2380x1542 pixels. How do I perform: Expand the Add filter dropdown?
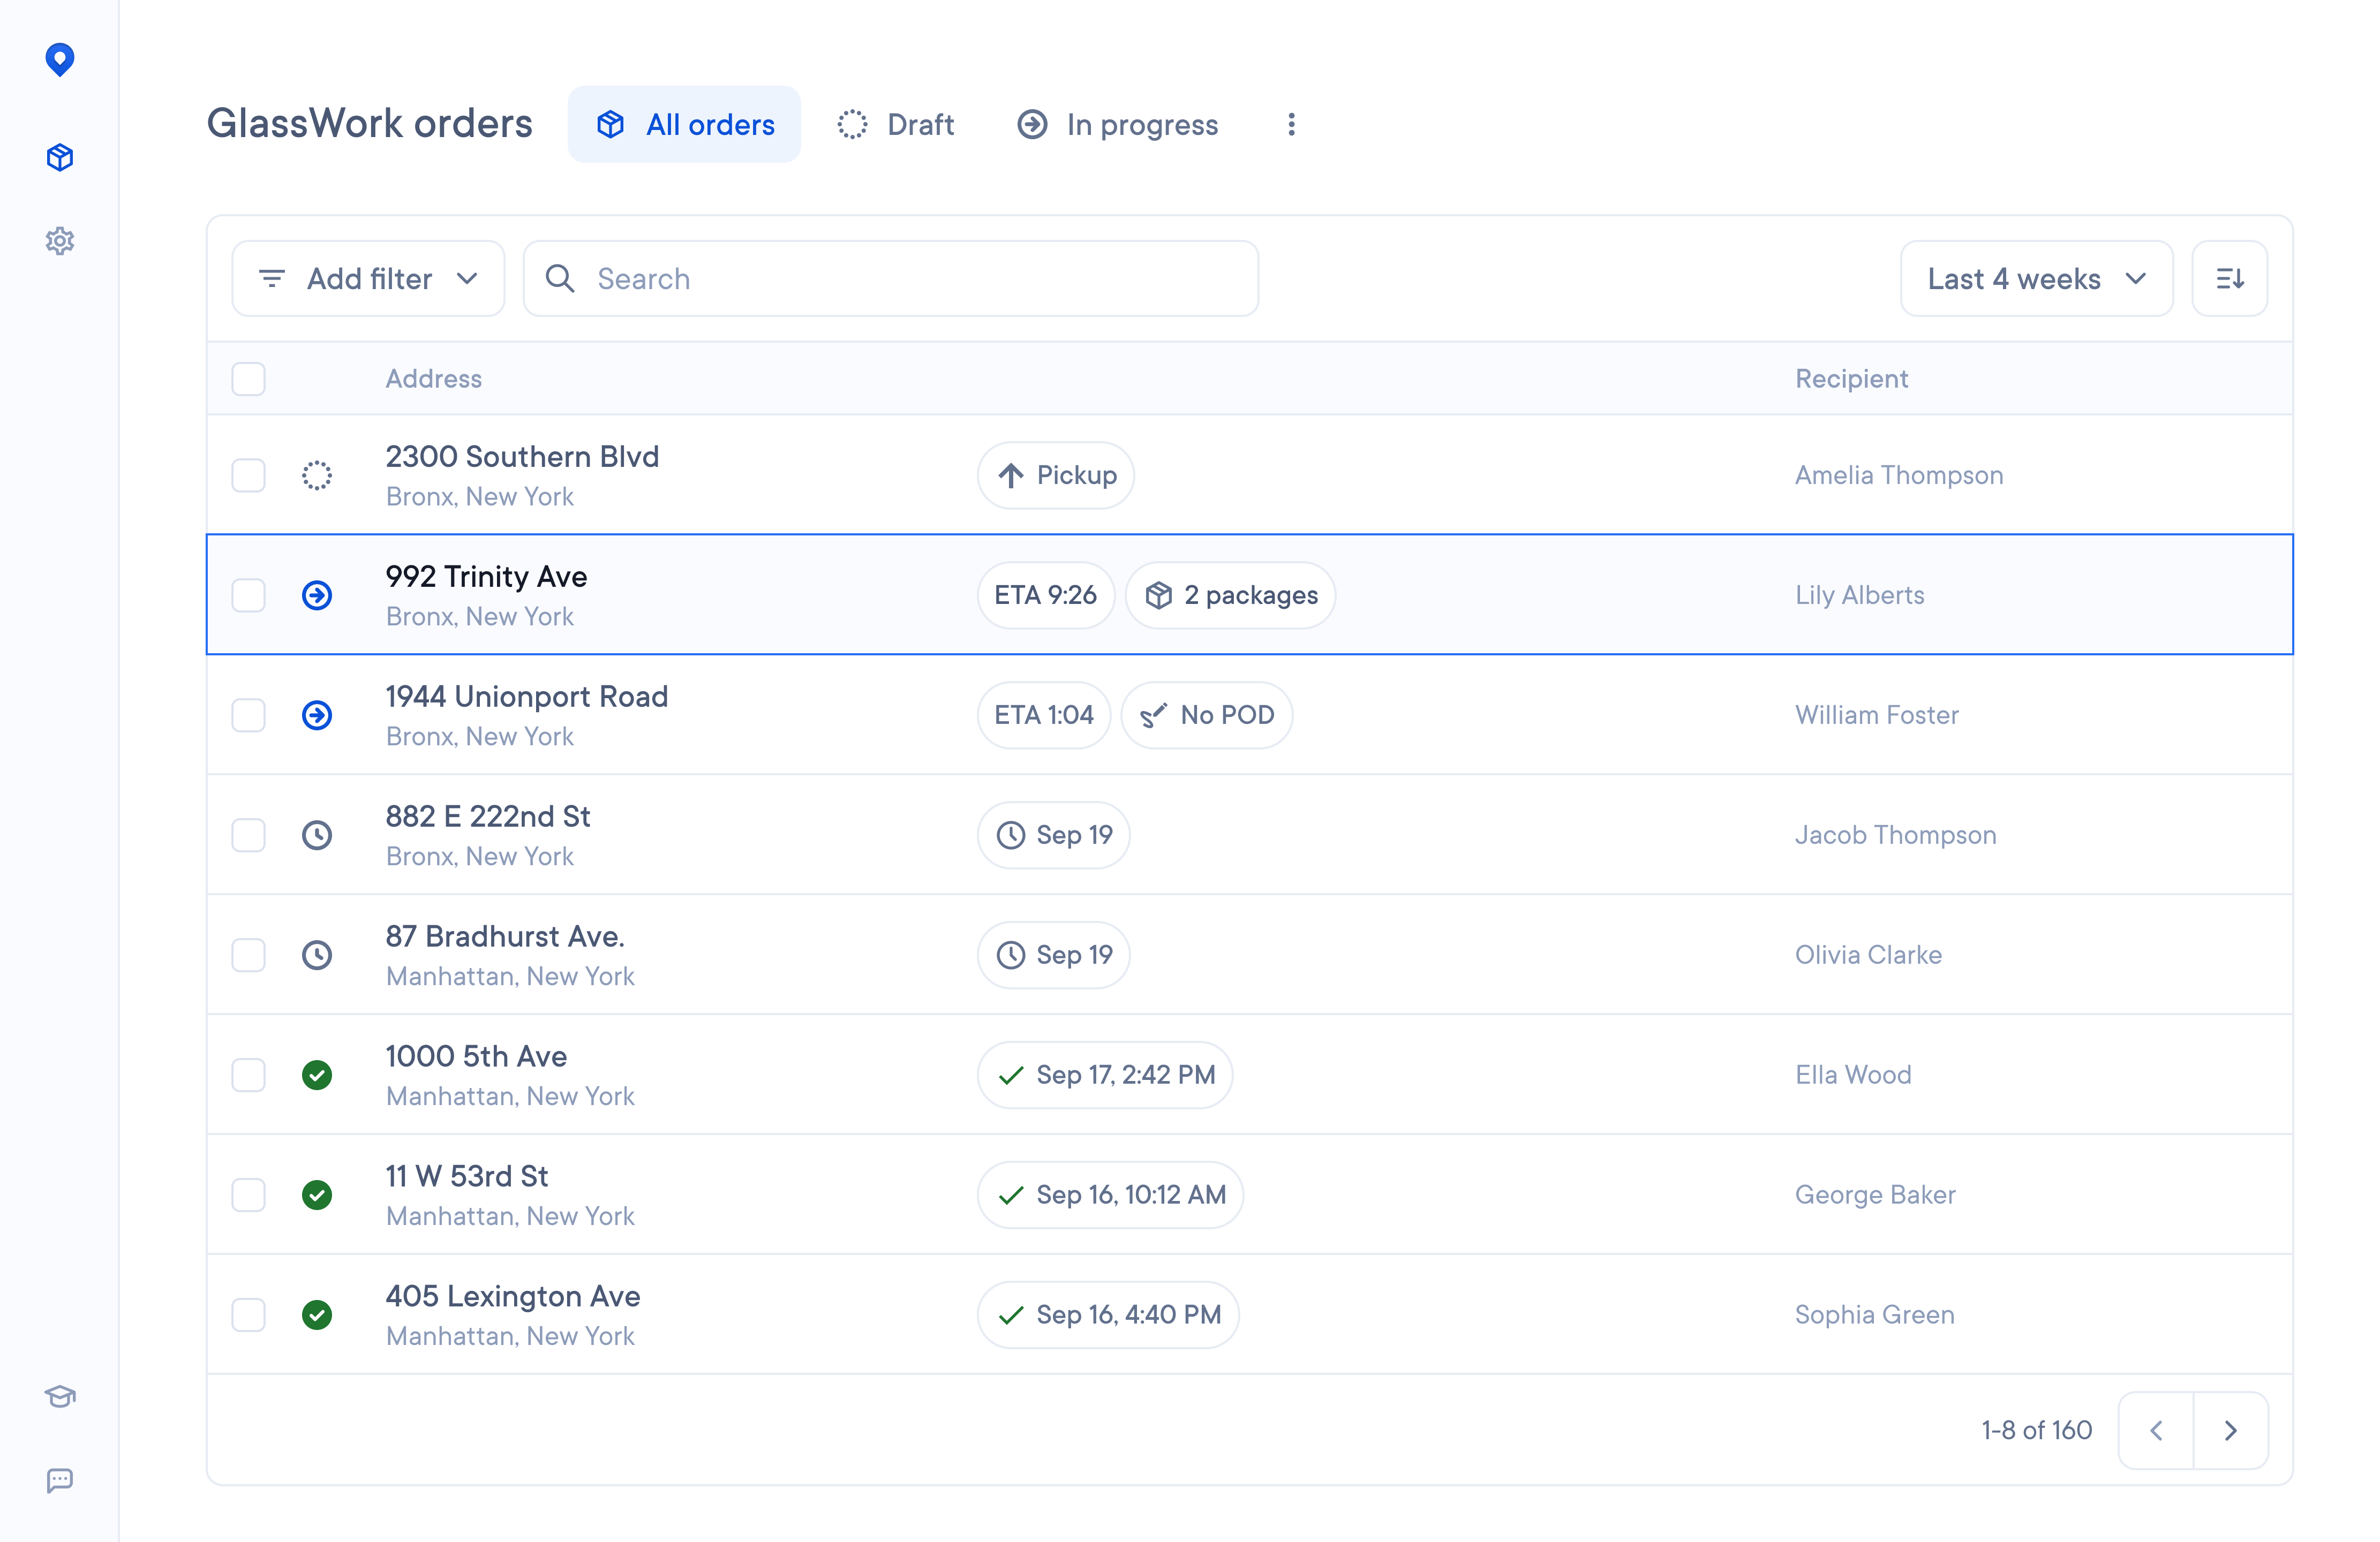click(x=368, y=279)
